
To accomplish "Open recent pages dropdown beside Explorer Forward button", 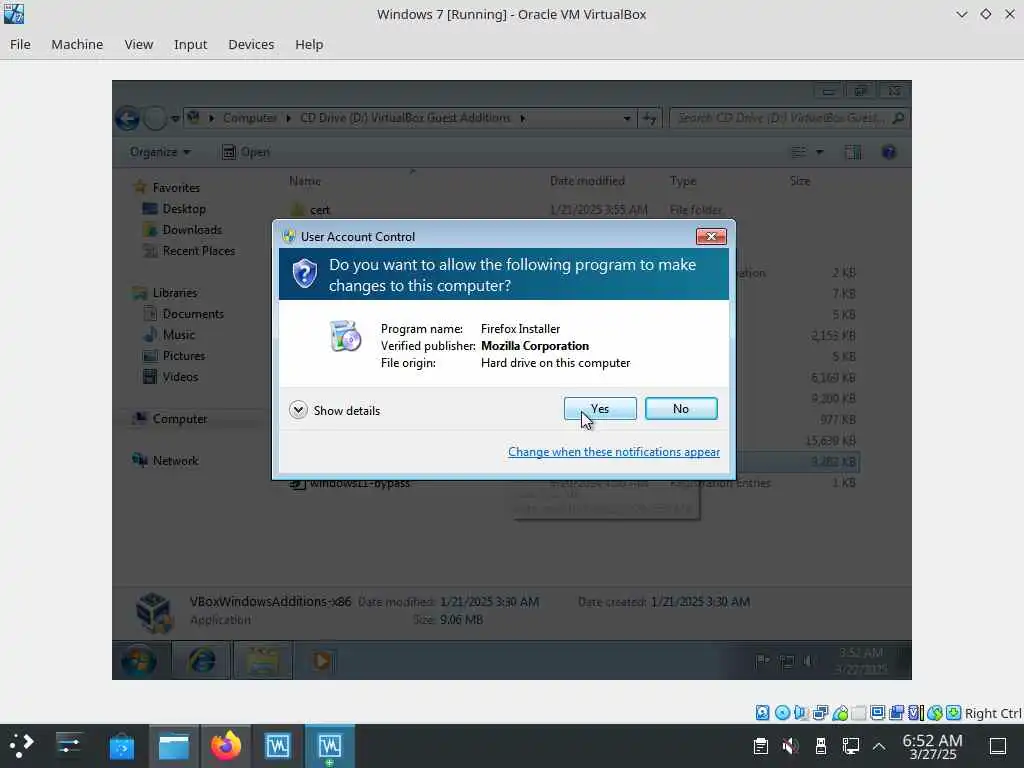I will (x=175, y=119).
